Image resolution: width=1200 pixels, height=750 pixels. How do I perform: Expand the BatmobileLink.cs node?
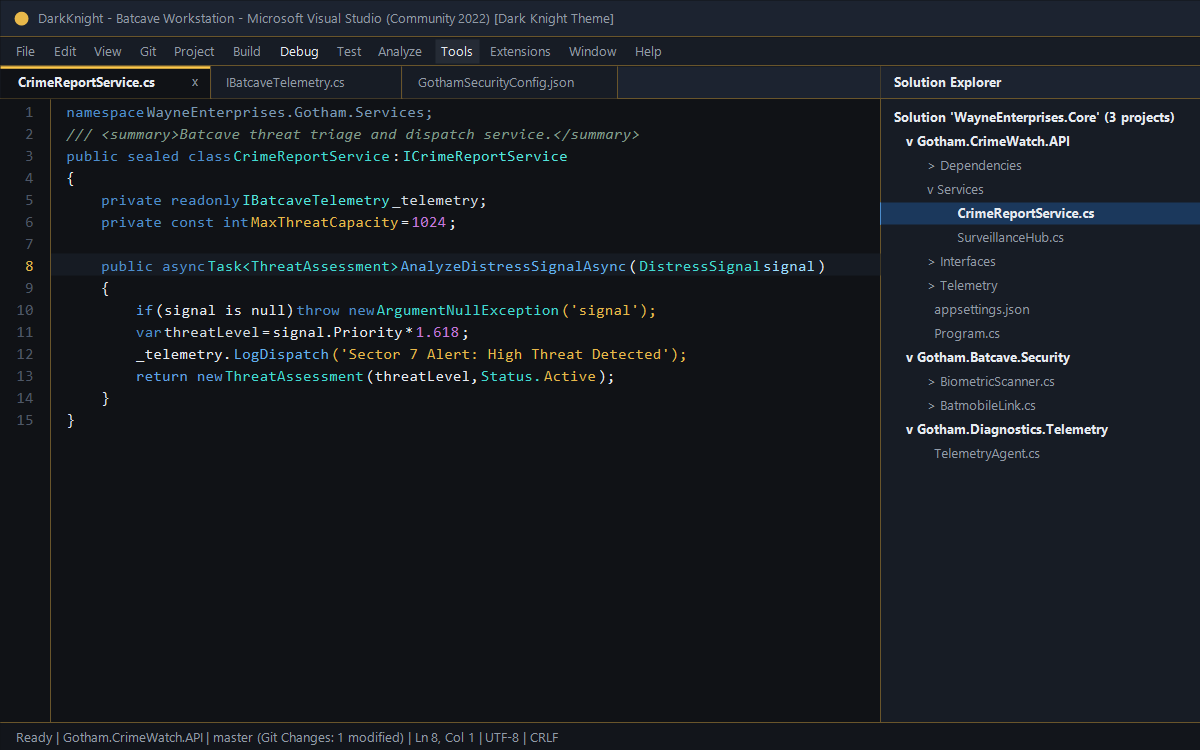tap(932, 405)
